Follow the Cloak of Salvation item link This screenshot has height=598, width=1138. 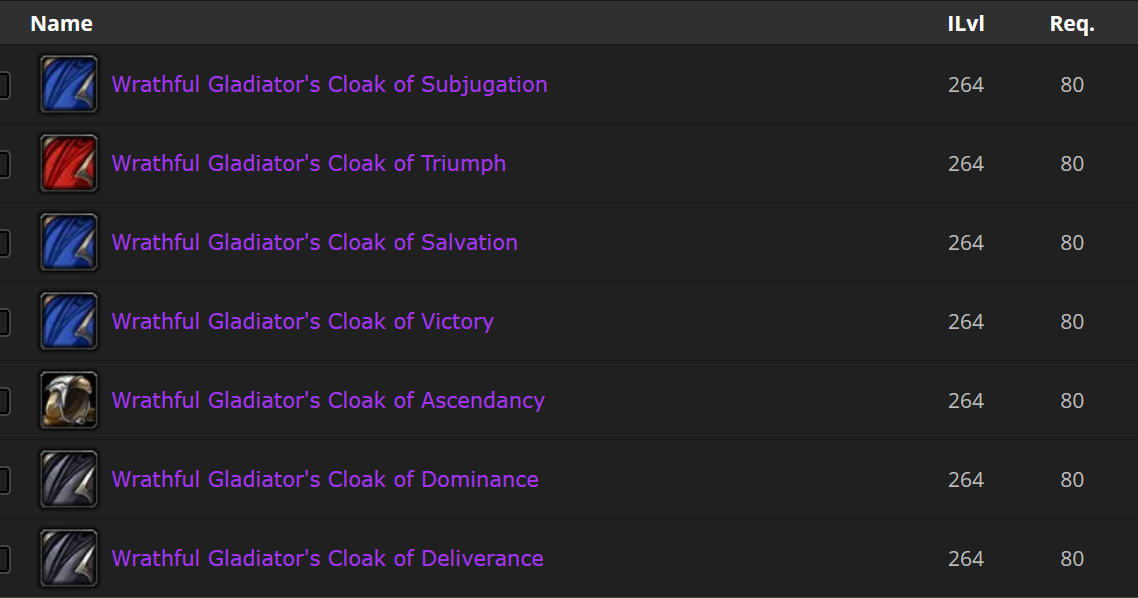[315, 242]
